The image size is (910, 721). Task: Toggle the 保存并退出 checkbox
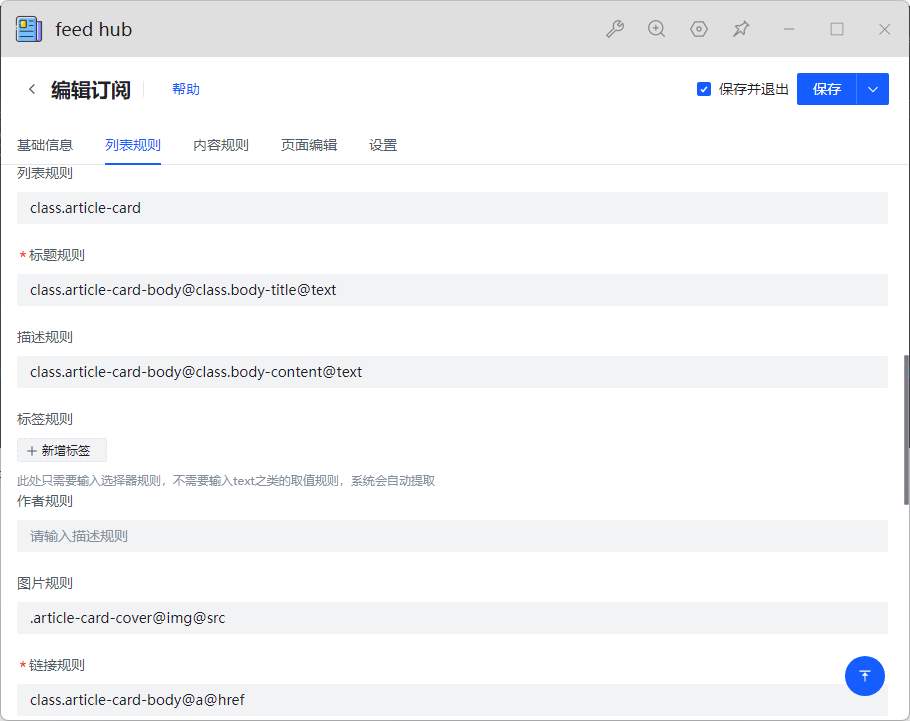point(703,89)
